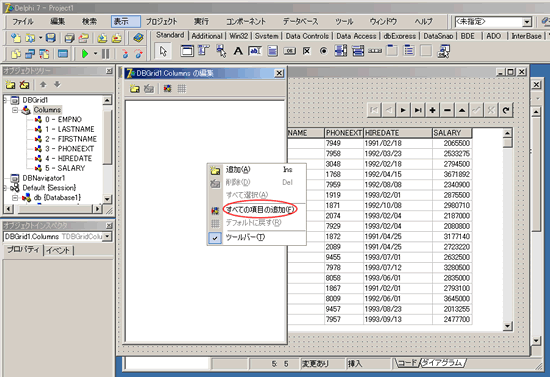Select the ComboBox component icon
Viewport: 550px width, 377px height.
pos(358,51)
